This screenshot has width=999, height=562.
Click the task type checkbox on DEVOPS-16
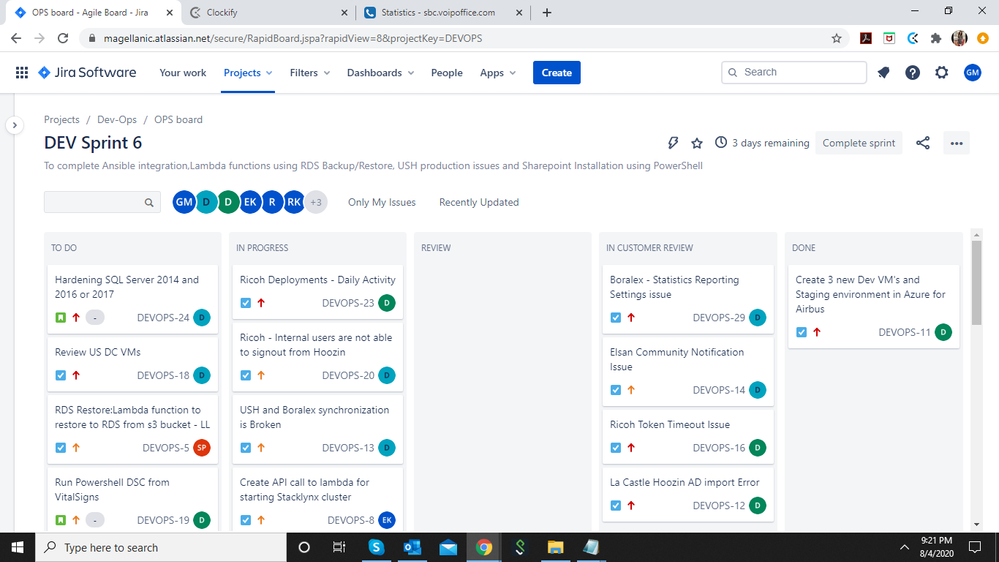[x=615, y=448]
